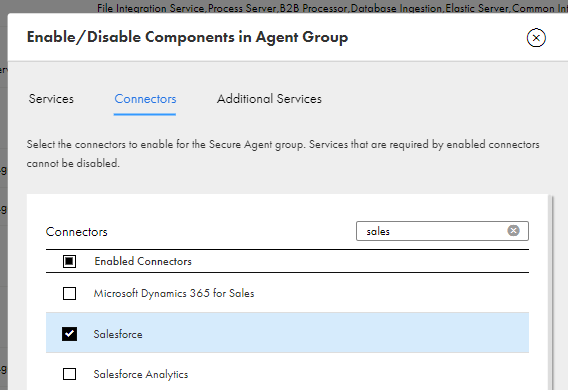Close the Enable/Disable Components dialog
Image resolution: width=568 pixels, height=390 pixels.
[x=536, y=38]
